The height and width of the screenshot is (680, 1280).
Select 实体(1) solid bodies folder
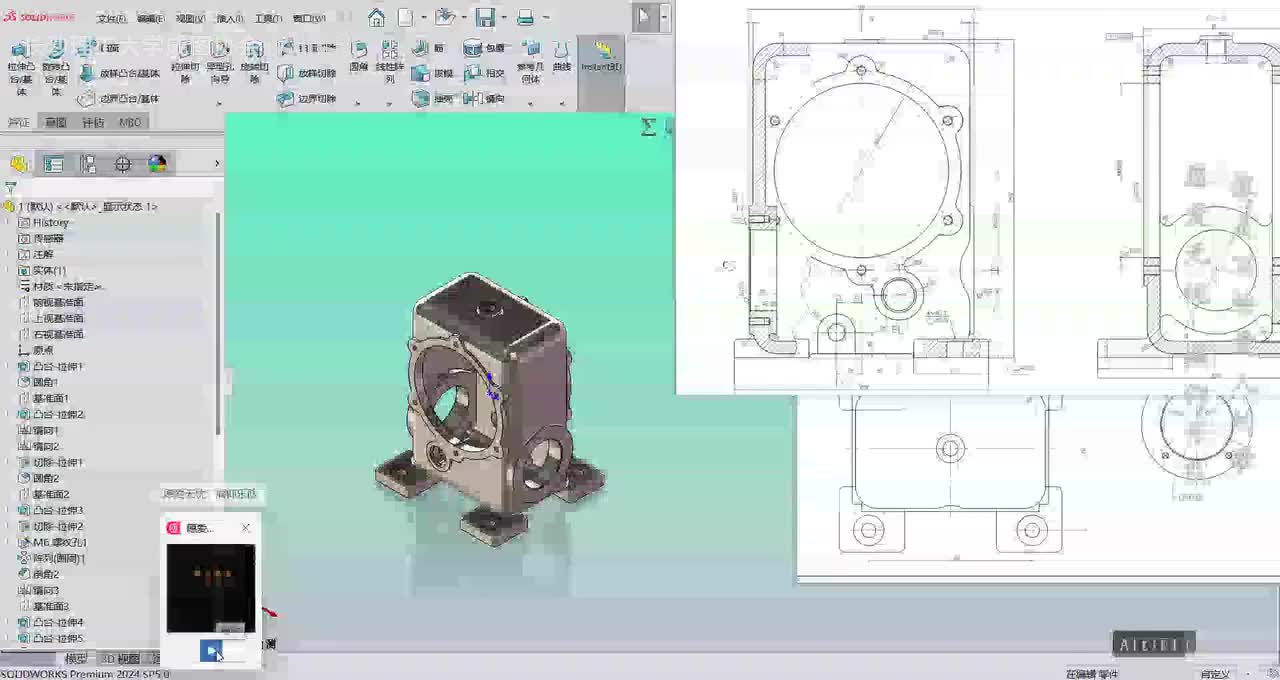click(49, 270)
